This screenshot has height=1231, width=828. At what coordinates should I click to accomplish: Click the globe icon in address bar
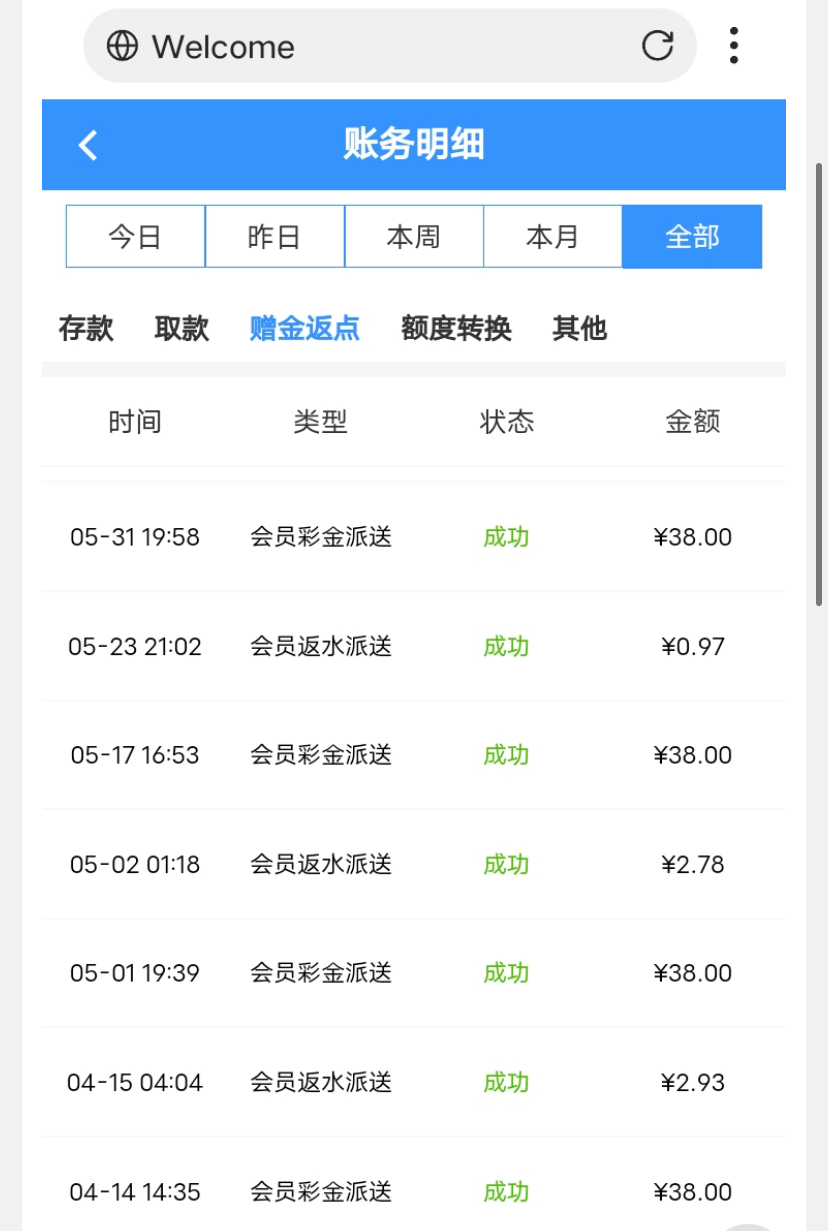(122, 46)
